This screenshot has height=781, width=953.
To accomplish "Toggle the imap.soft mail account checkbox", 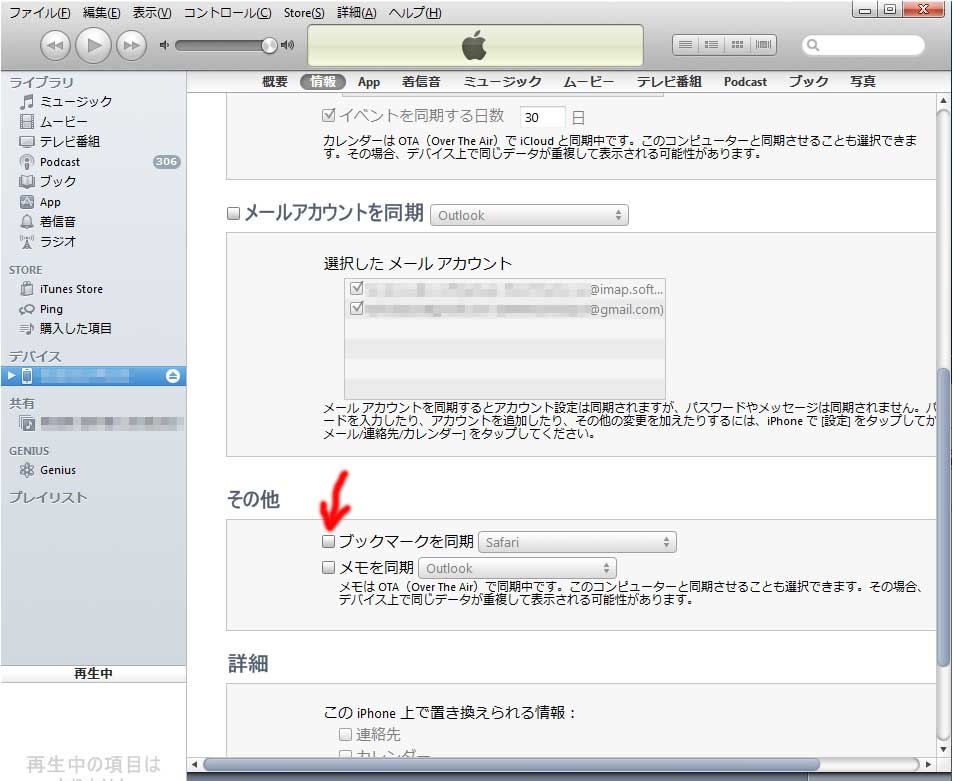I will (357, 287).
